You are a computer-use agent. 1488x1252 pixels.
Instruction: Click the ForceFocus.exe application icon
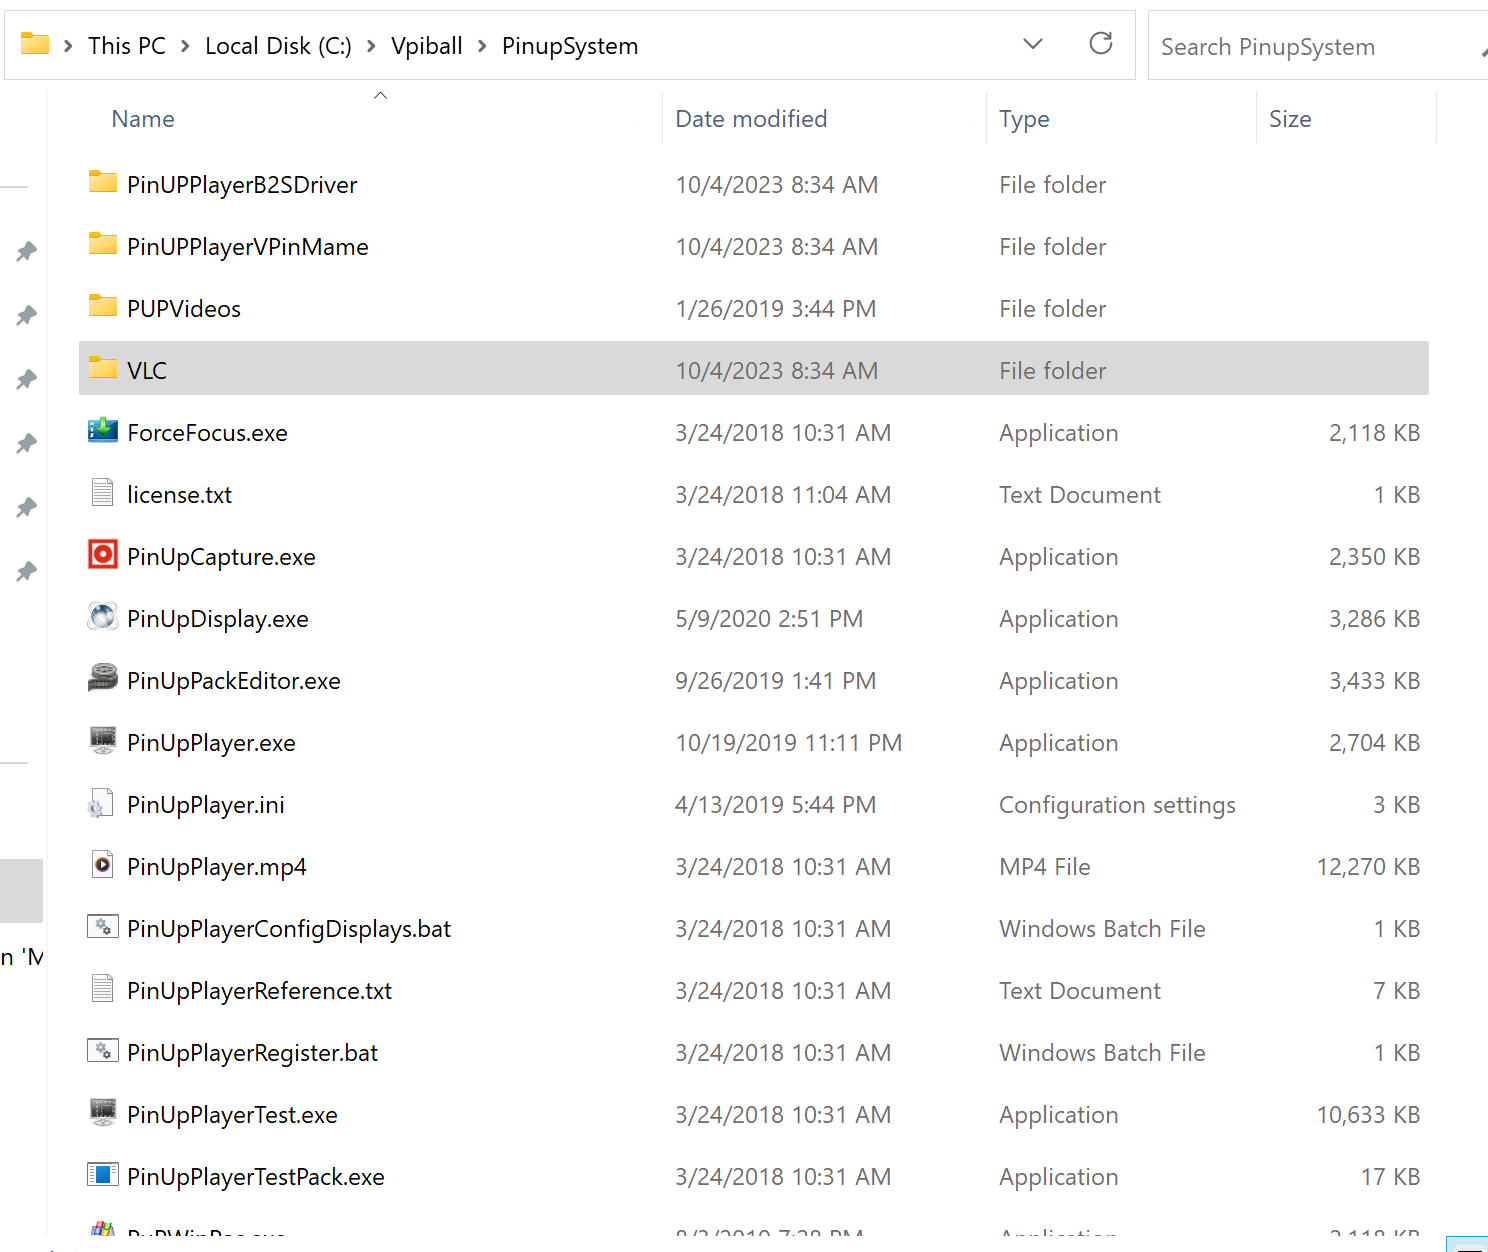(102, 432)
